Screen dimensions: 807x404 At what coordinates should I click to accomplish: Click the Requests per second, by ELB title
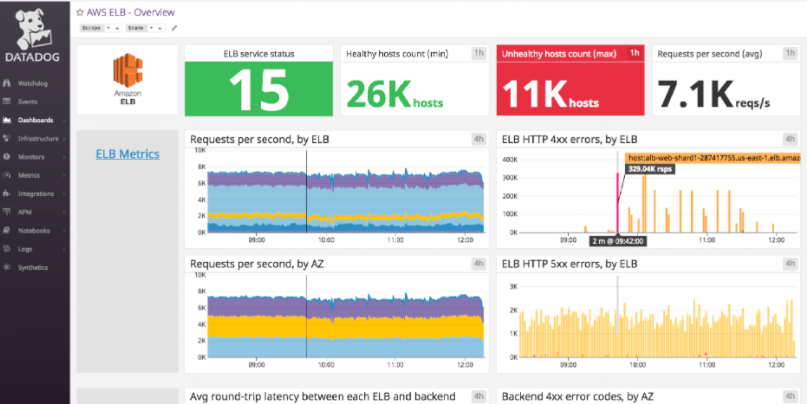click(260, 139)
